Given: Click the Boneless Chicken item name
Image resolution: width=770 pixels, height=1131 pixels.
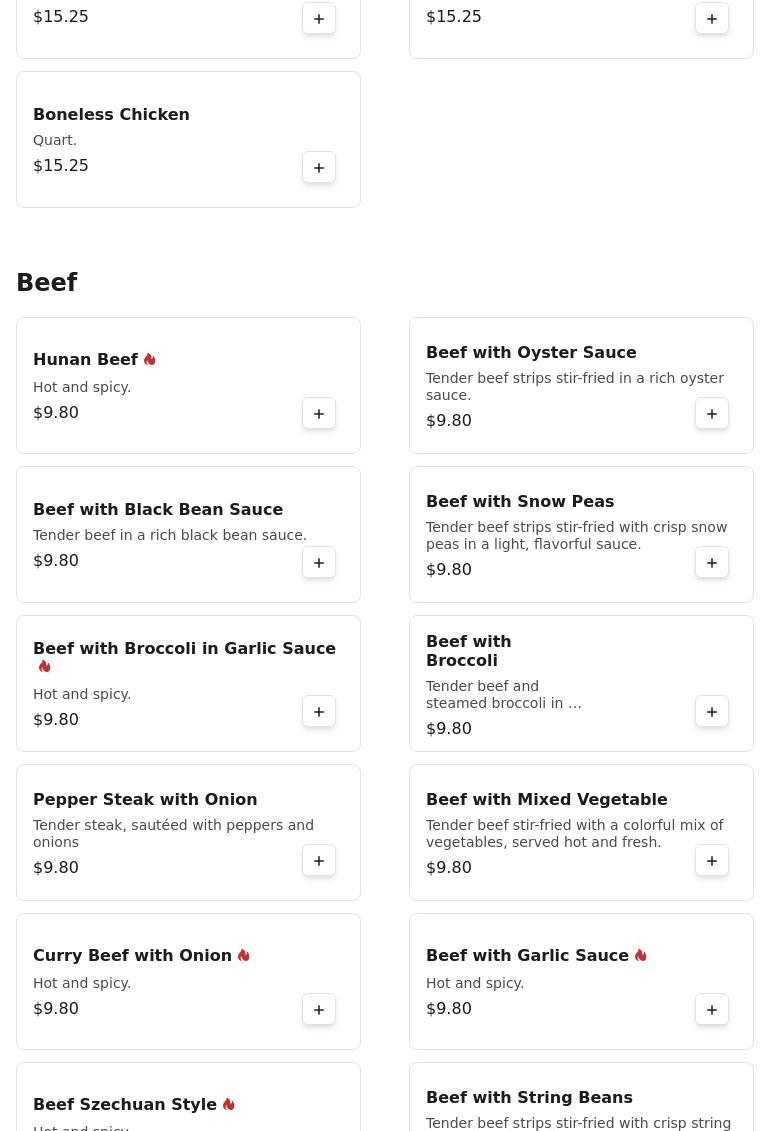Looking at the screenshot, I should tap(111, 115).
